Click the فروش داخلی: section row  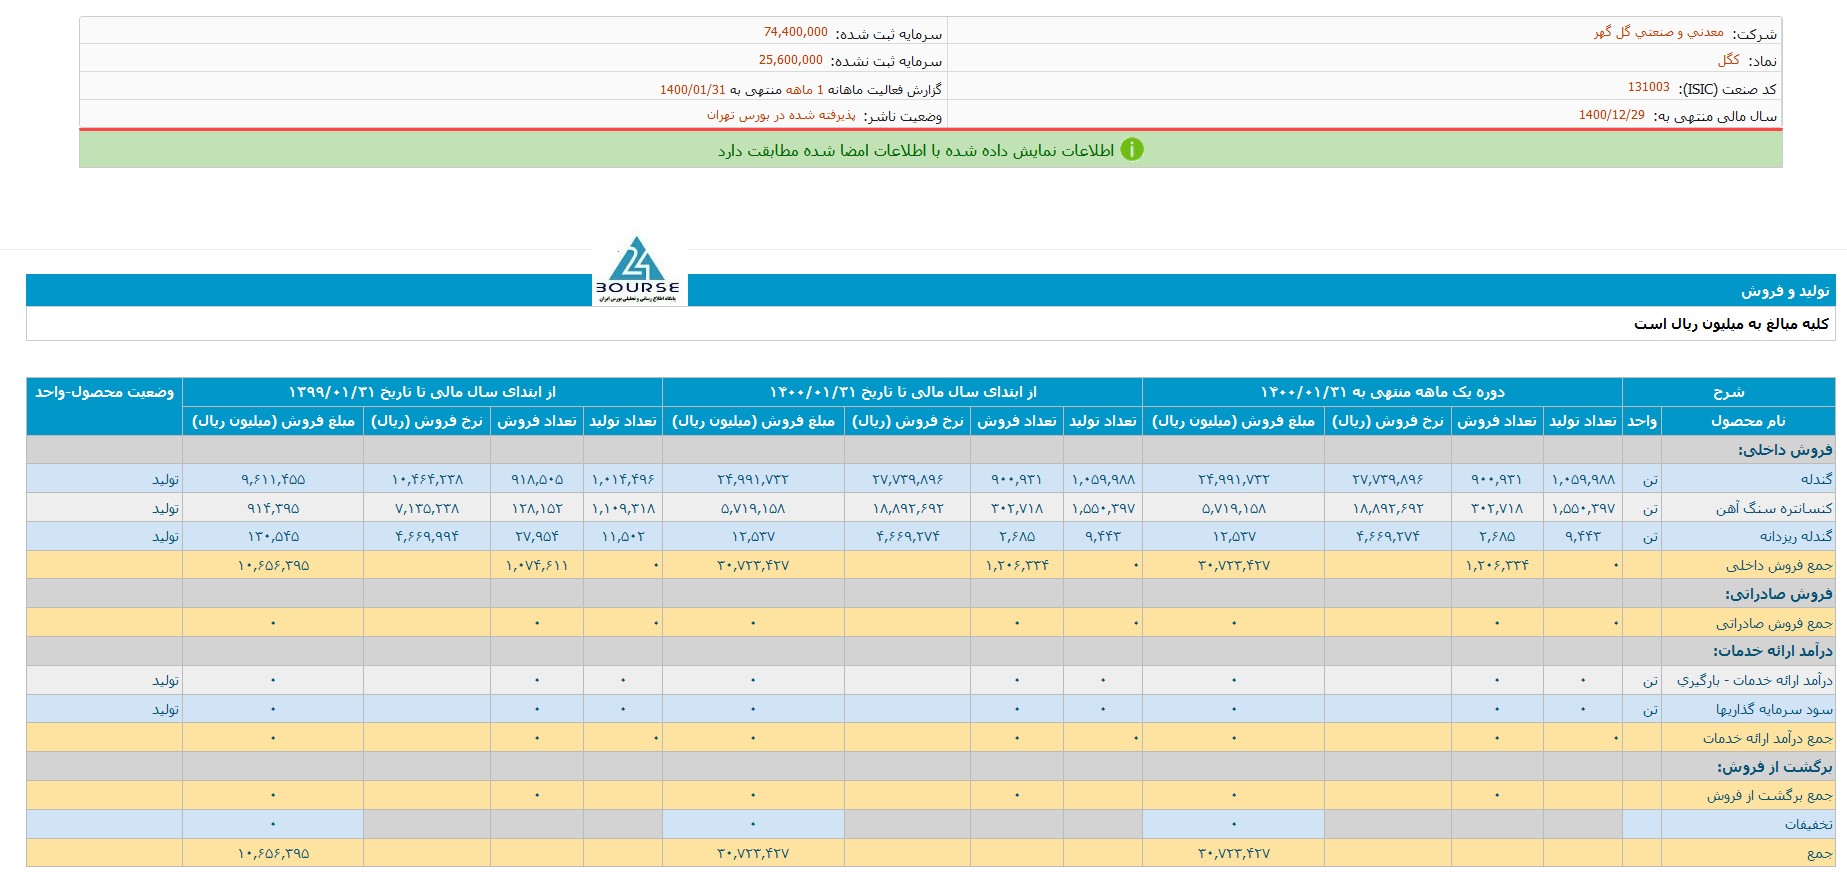[x=930, y=450]
